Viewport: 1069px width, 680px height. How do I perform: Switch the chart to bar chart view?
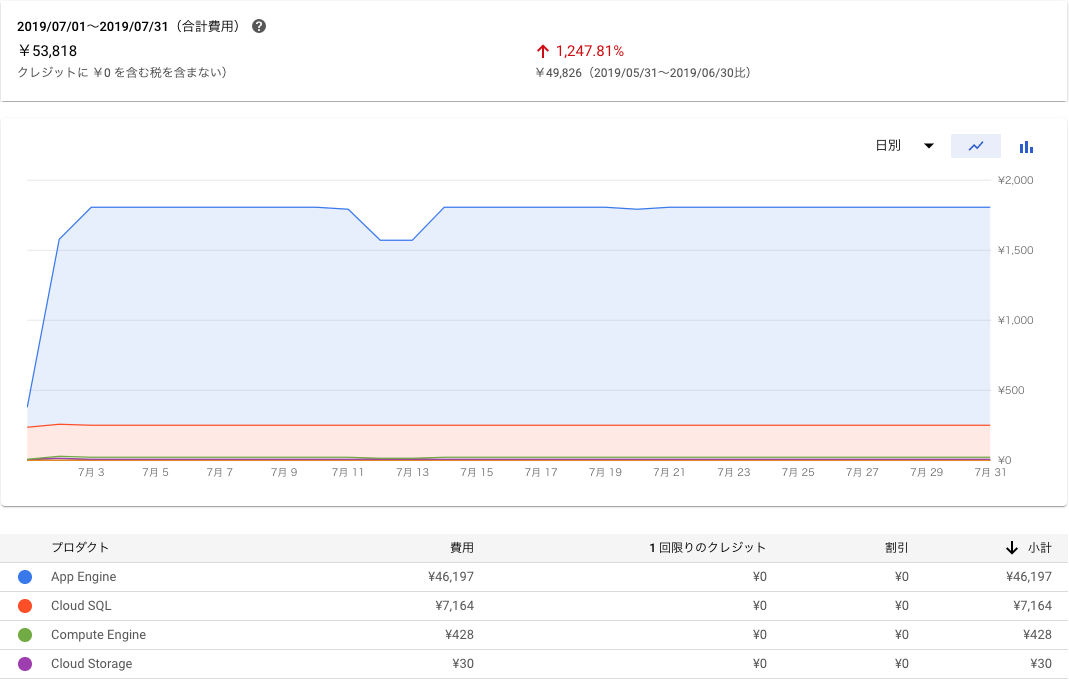coord(1026,146)
